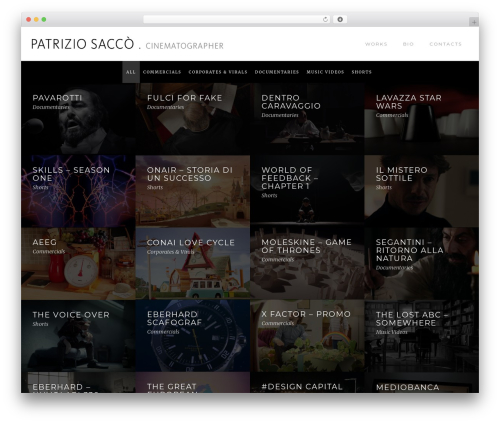Viewport: 500px width, 423px height.
Task: Open the Works menu item
Action: [x=376, y=44]
